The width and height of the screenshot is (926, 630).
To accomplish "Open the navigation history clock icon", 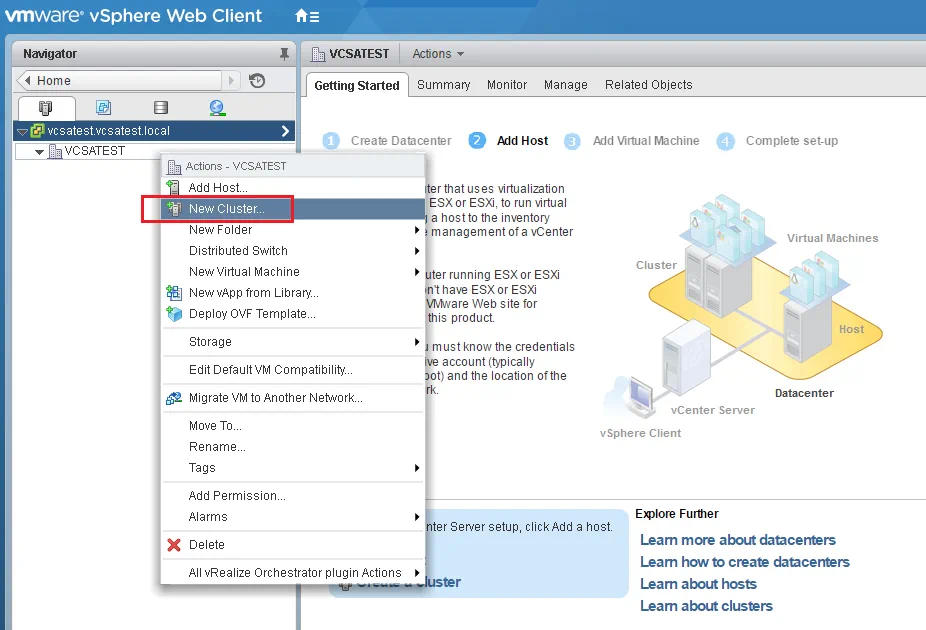I will click(257, 81).
